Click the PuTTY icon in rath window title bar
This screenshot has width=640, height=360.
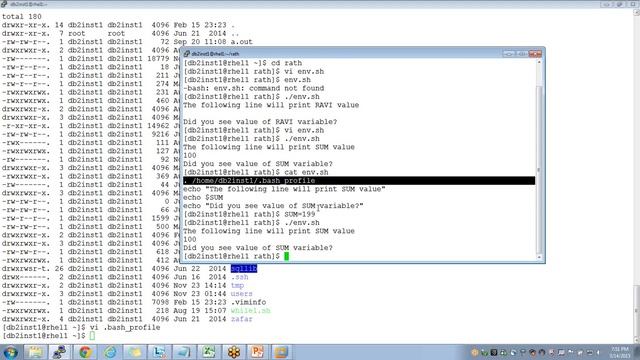[x=187, y=53]
